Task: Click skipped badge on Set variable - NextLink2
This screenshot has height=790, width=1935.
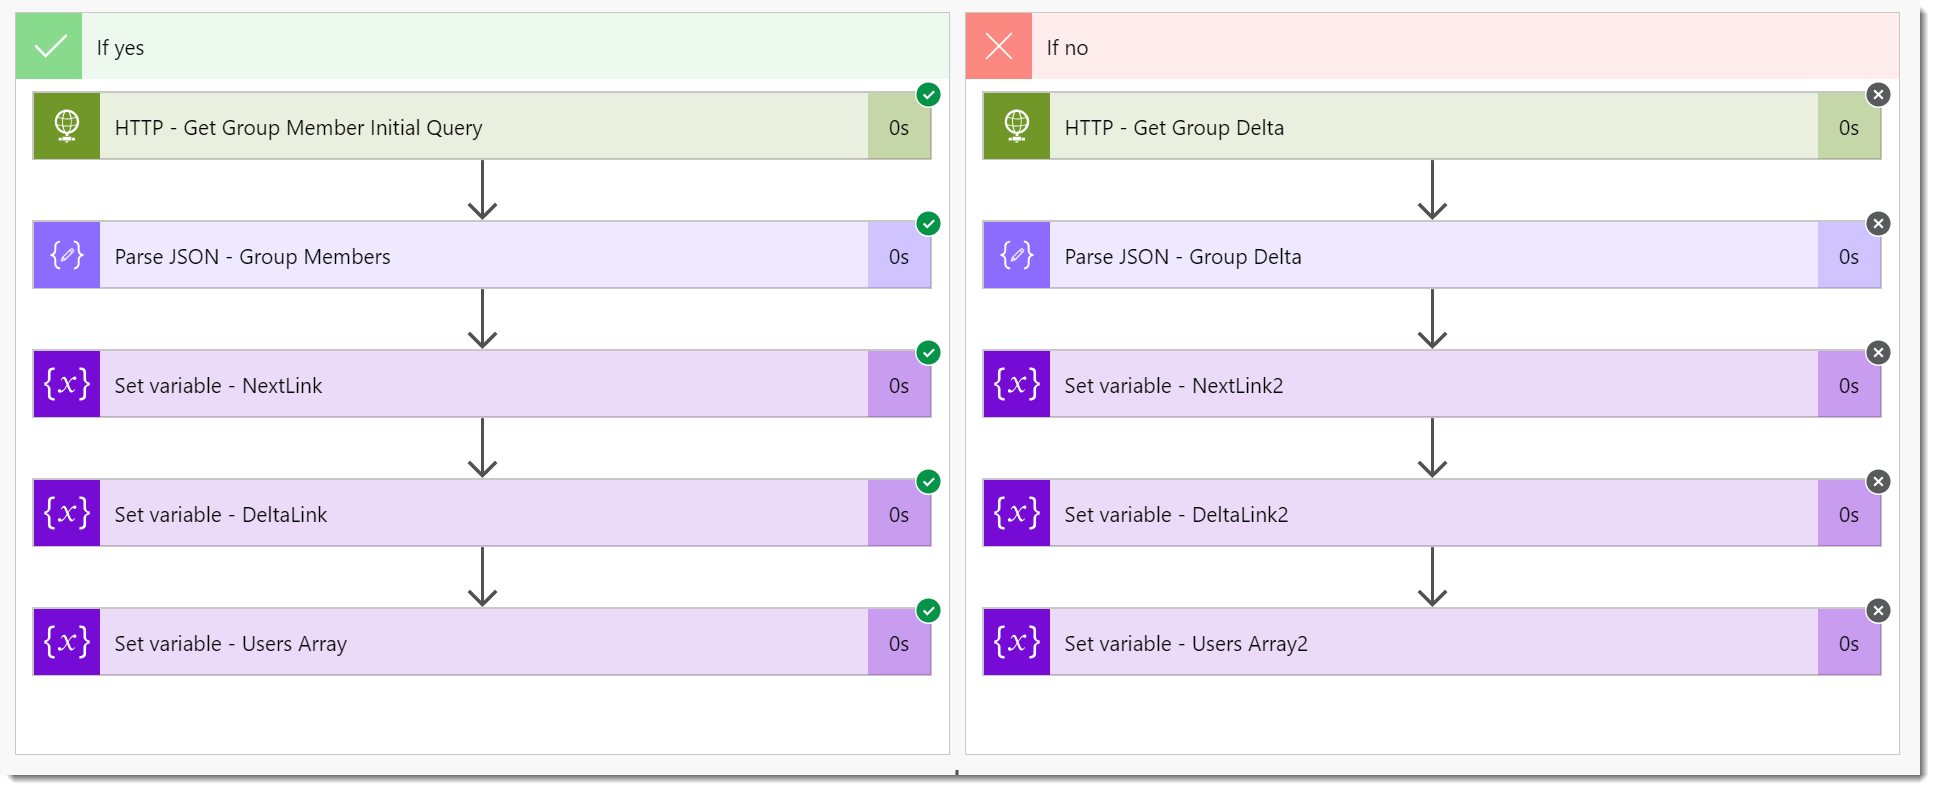Action: pos(1879,353)
